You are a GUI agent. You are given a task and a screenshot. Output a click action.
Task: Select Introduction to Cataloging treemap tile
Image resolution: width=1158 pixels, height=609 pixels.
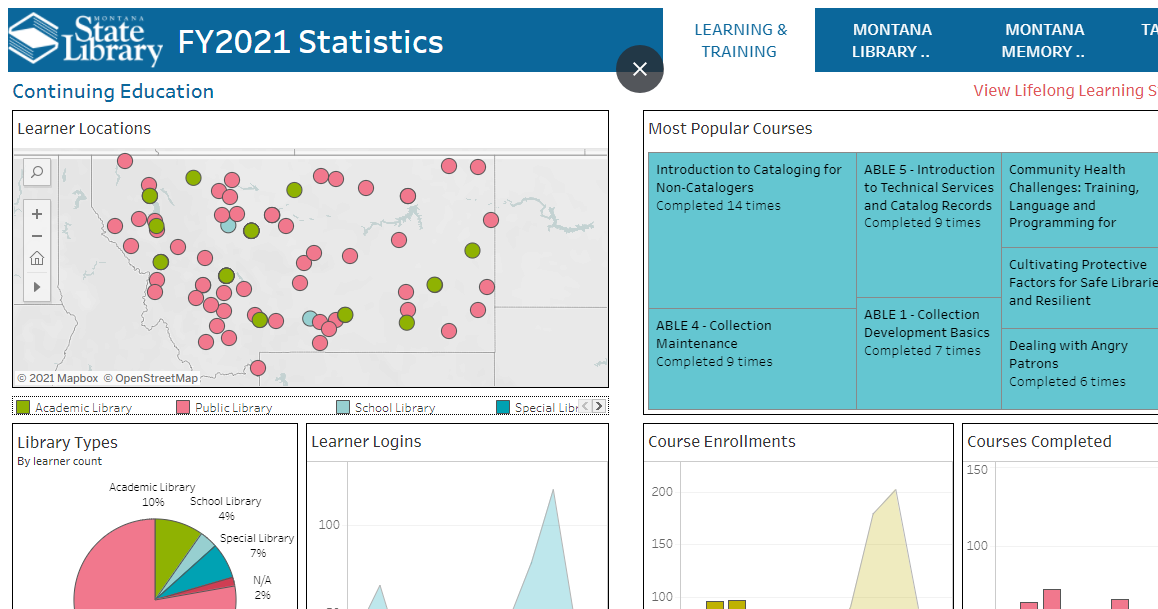point(751,230)
